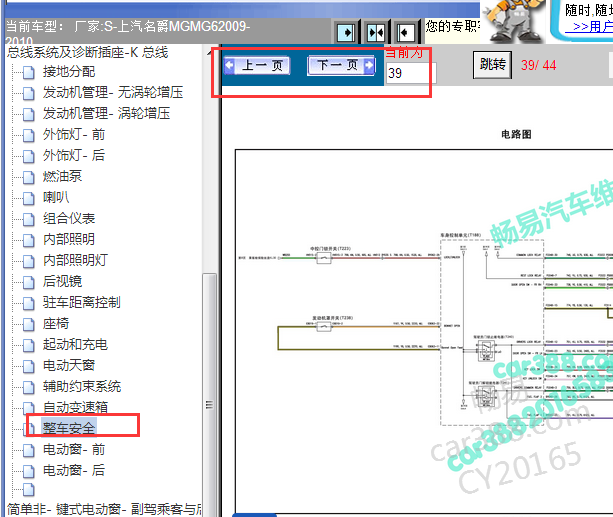Open 驻车距离控制 diagram entry

[x=82, y=302]
